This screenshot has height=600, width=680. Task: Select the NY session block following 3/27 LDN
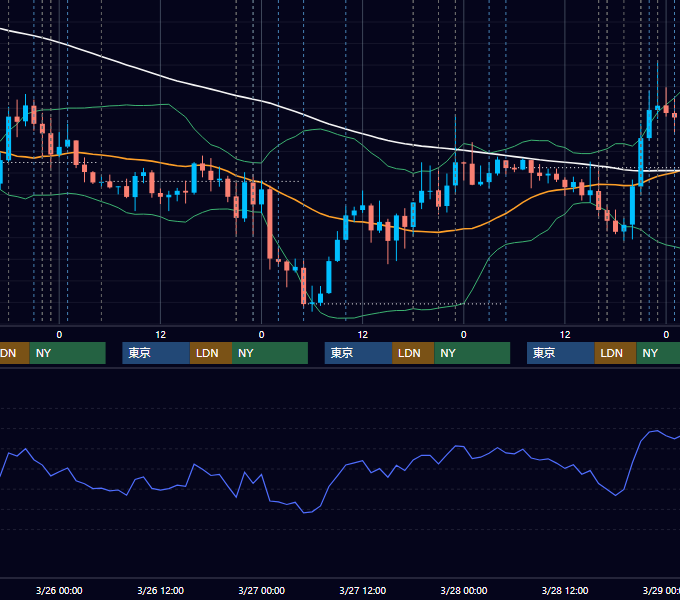(x=472, y=353)
